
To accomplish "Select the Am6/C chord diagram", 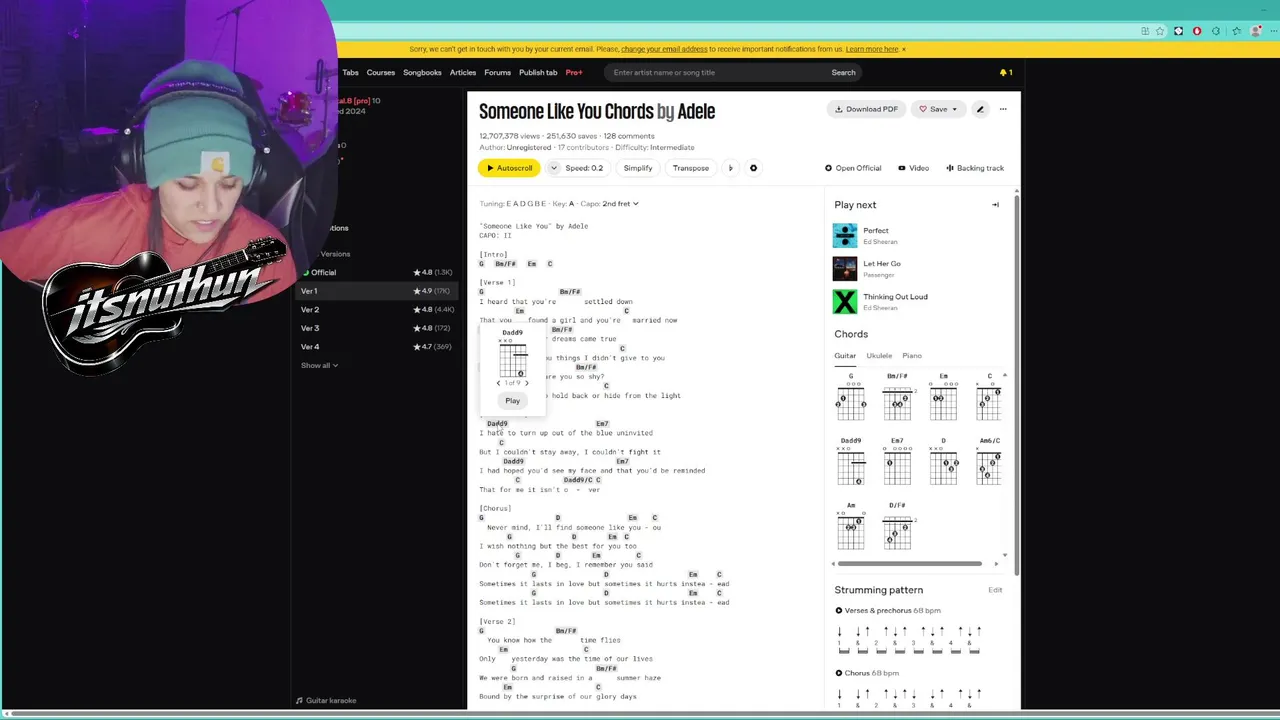I will click(x=989, y=462).
